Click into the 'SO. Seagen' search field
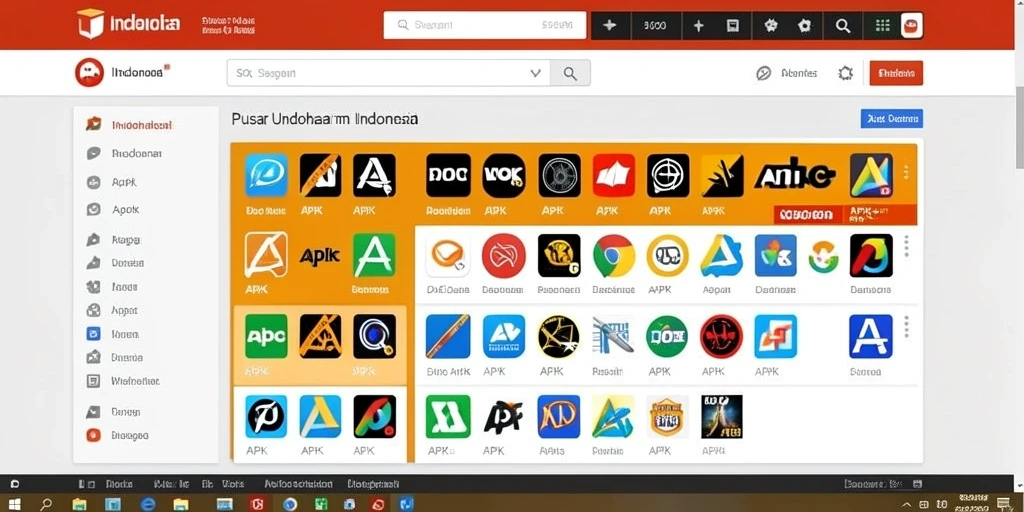 coord(389,73)
